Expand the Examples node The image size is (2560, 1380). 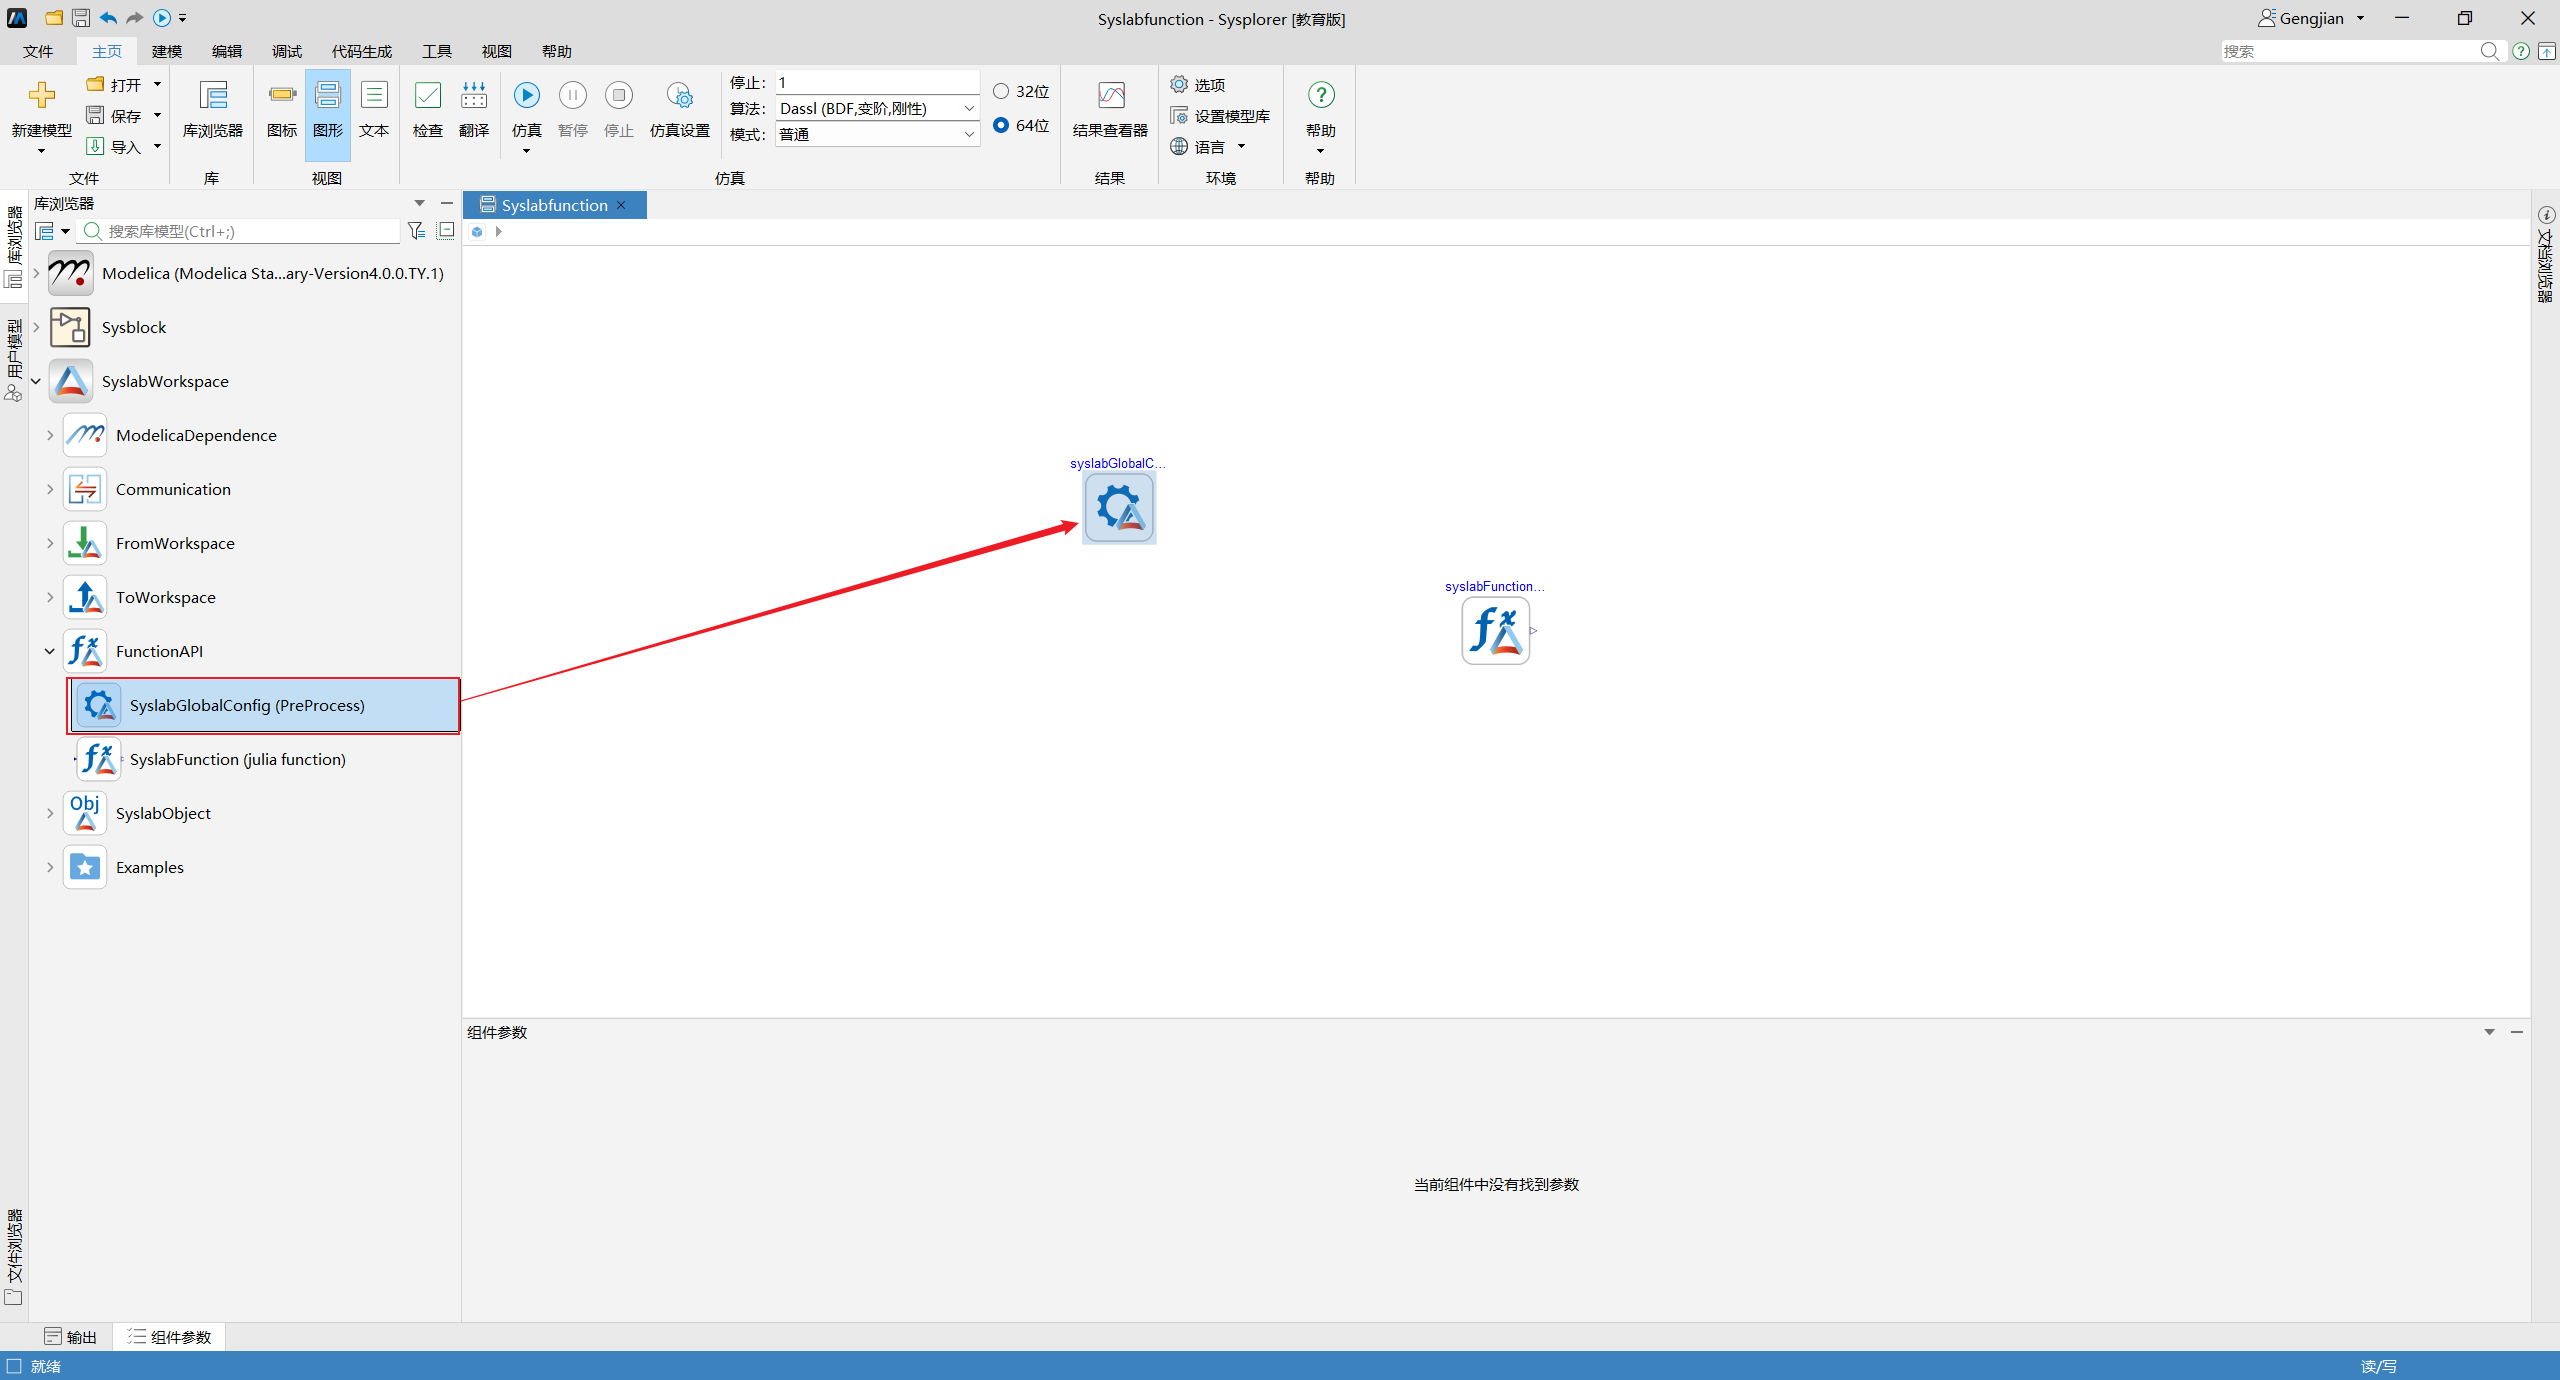click(x=50, y=867)
